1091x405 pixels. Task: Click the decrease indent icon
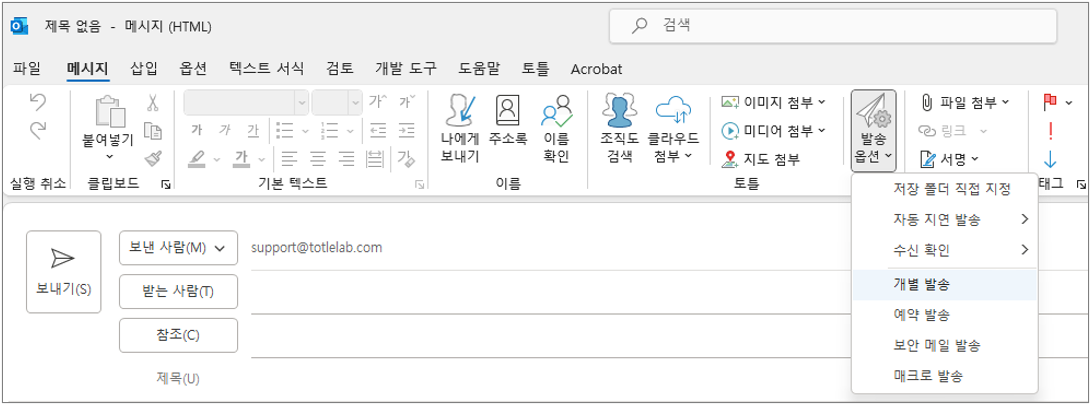377,131
